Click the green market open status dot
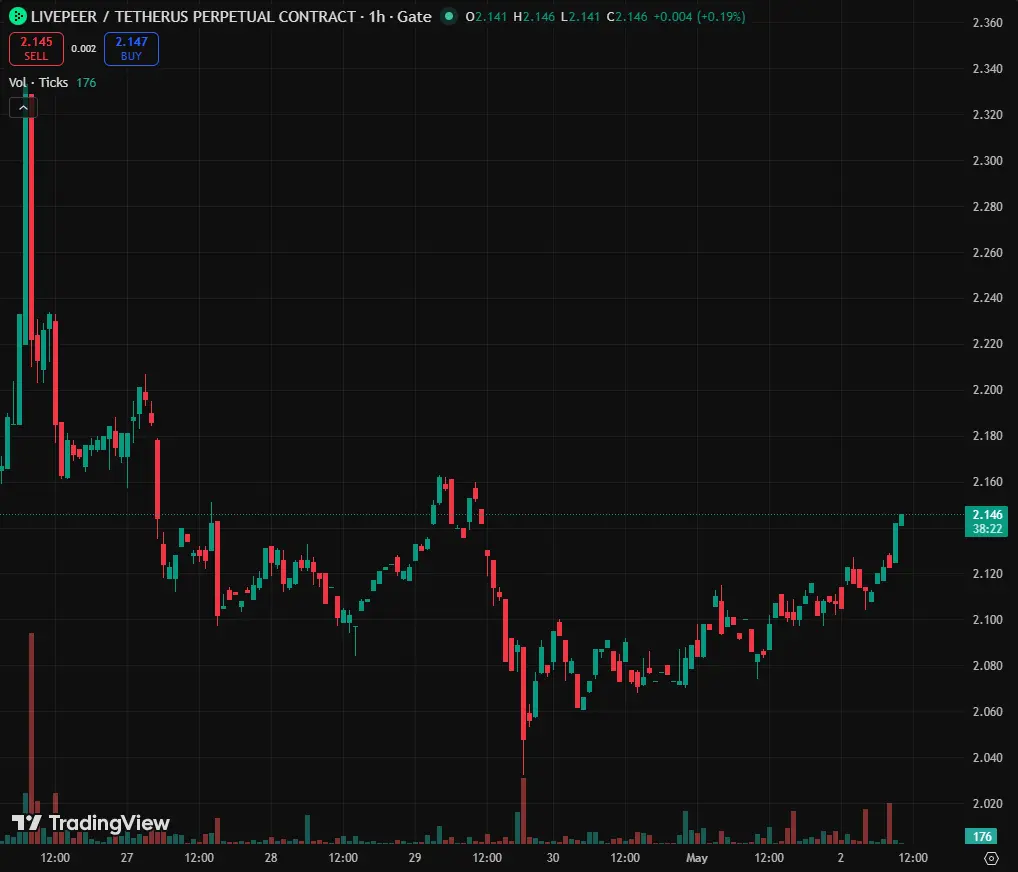The height and width of the screenshot is (872, 1018). click(449, 16)
